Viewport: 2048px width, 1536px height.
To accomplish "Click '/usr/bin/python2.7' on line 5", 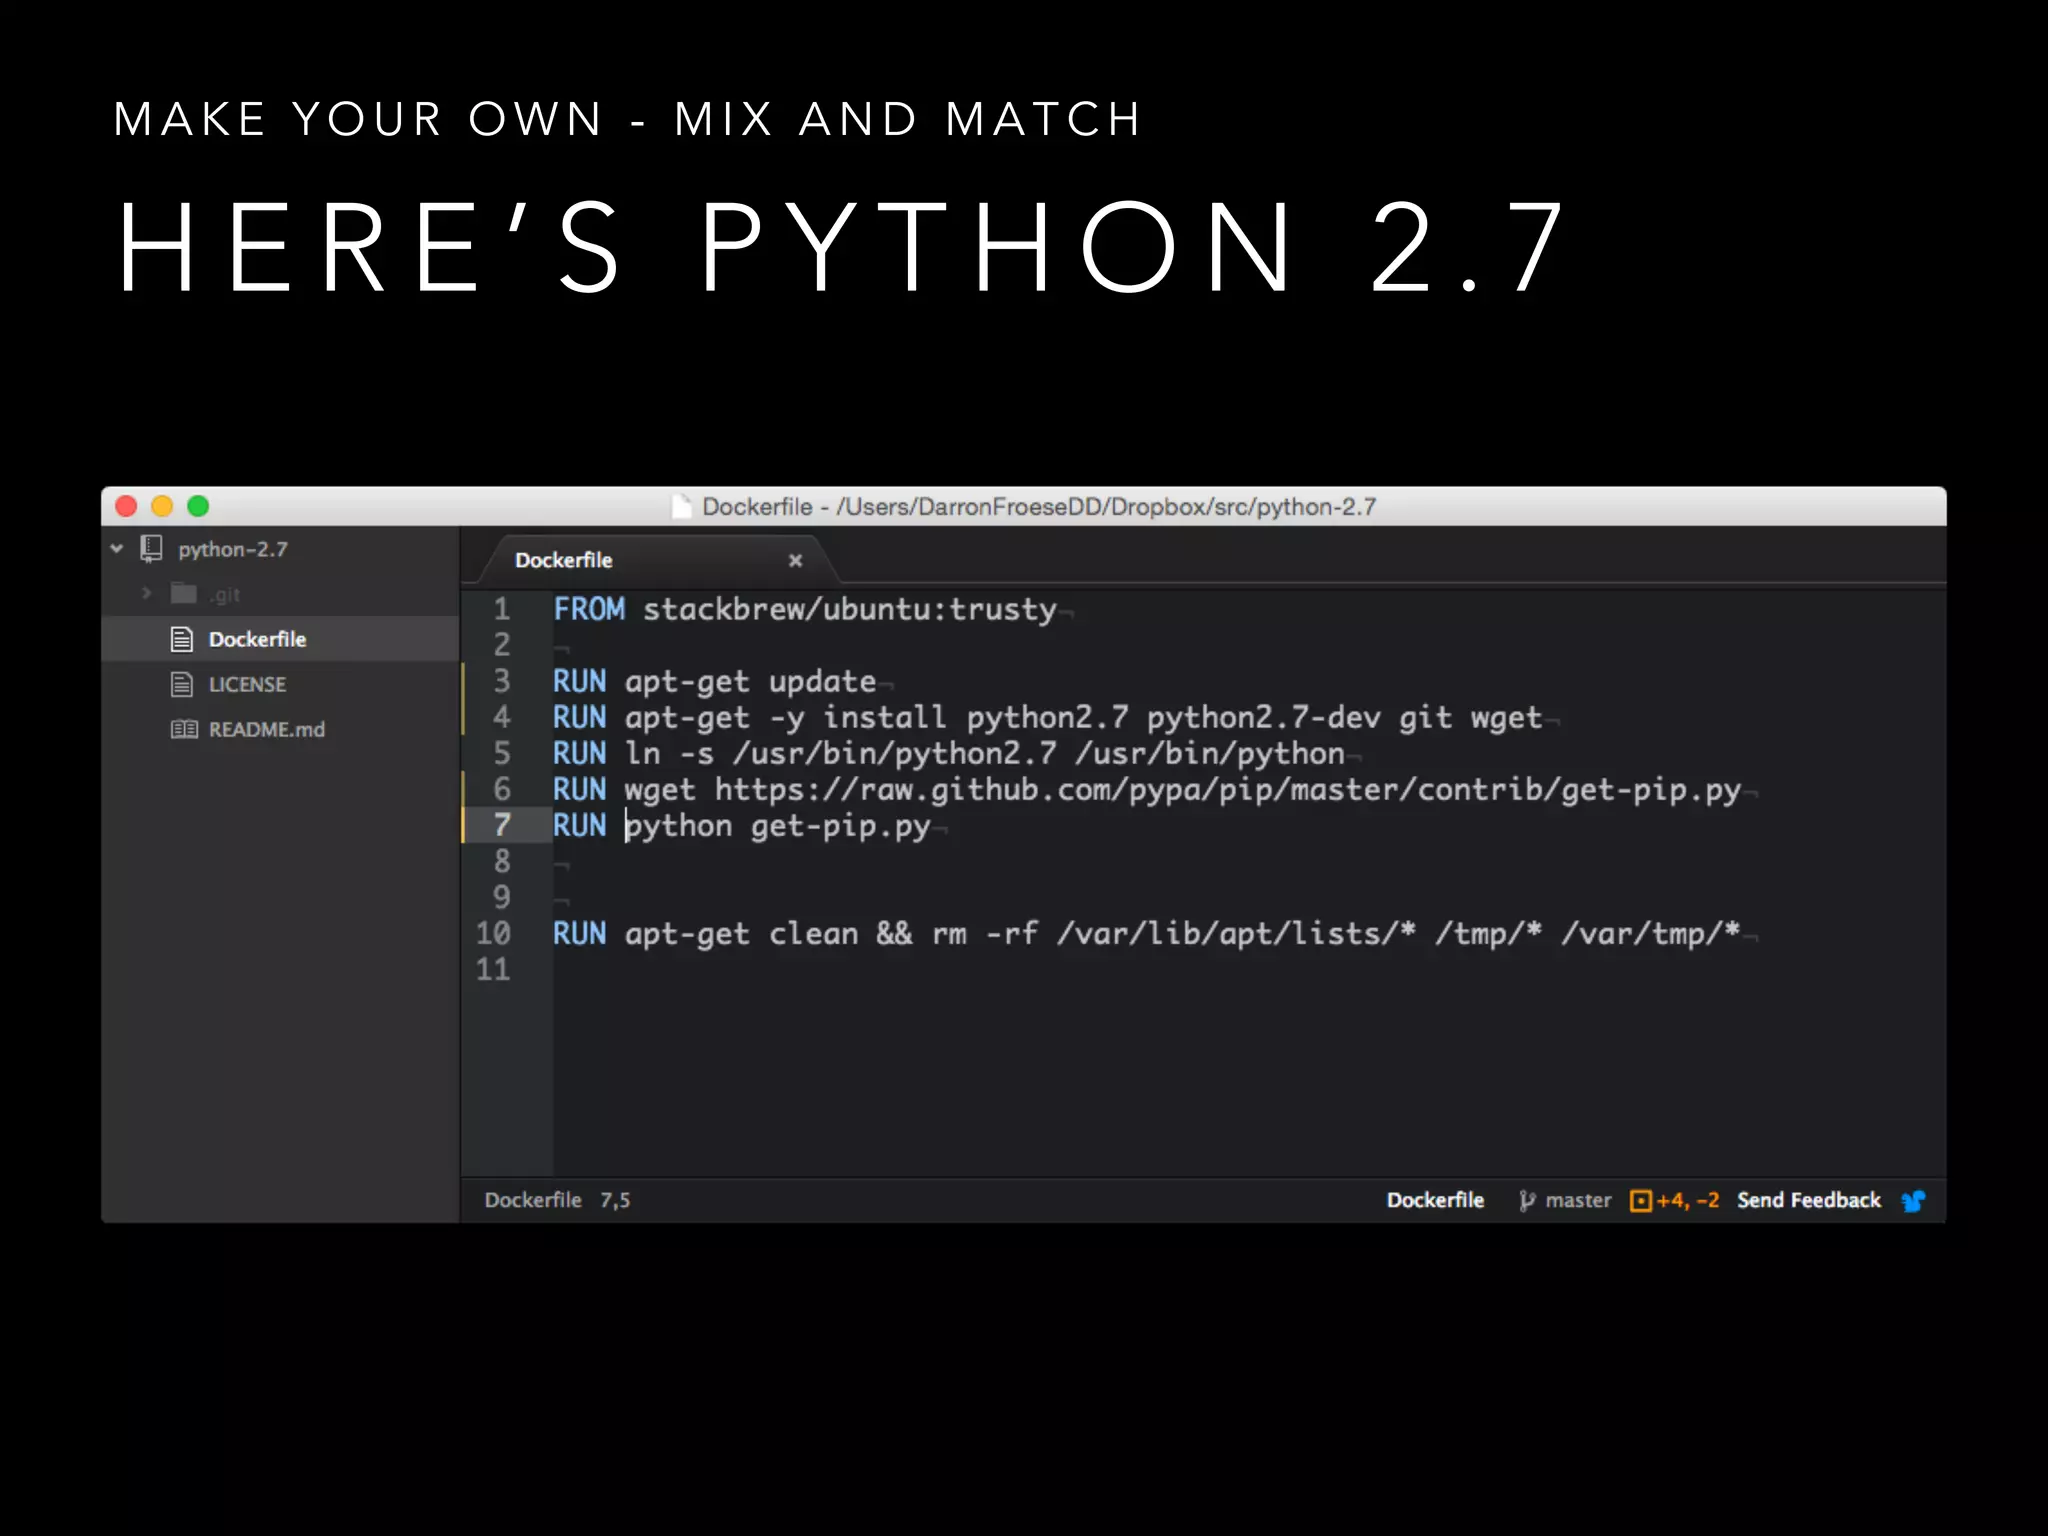I will pyautogui.click(x=894, y=754).
